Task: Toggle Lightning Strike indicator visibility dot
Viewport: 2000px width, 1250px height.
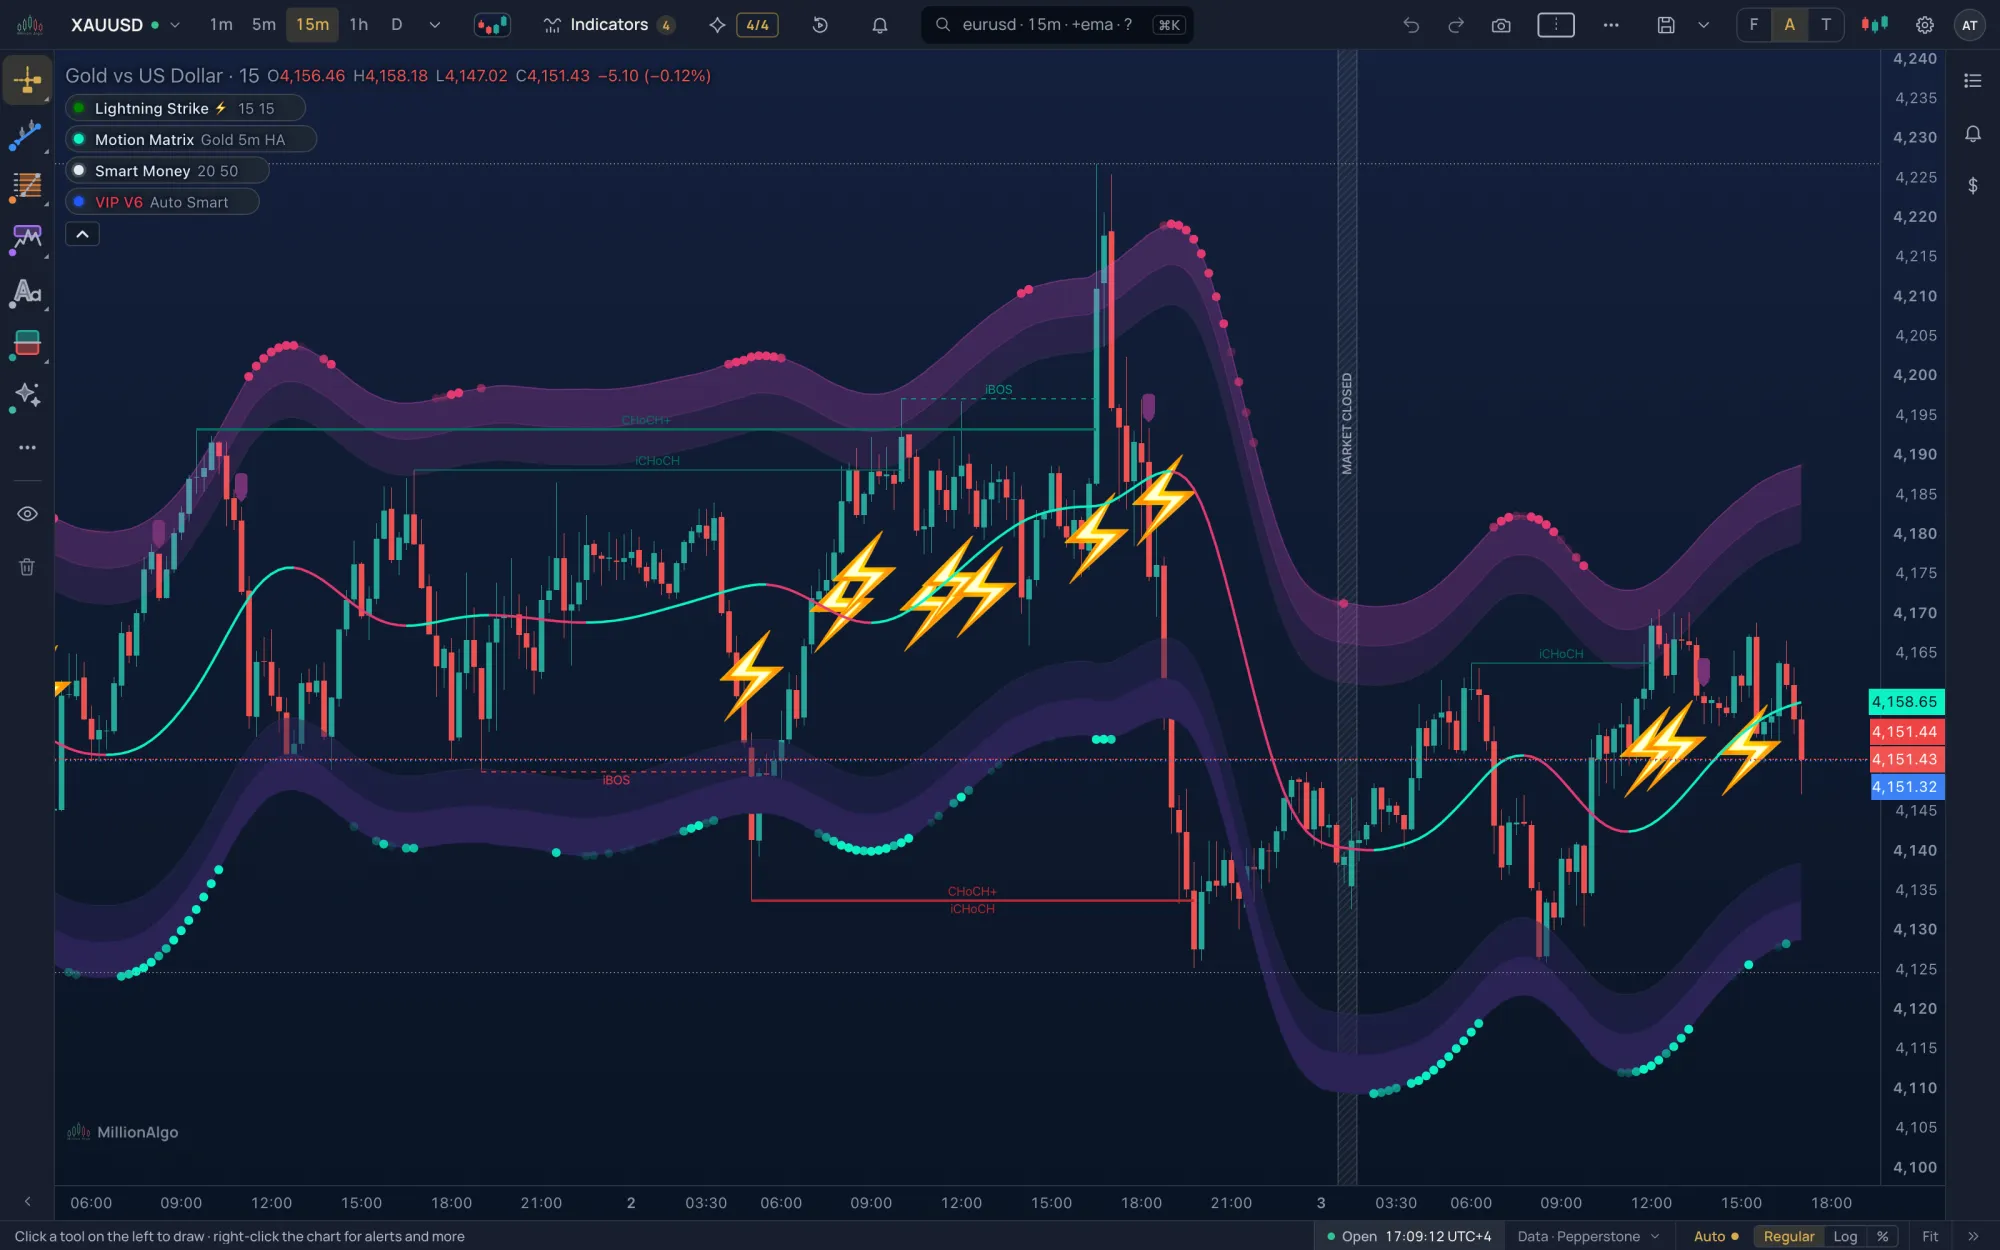Action: 79,108
